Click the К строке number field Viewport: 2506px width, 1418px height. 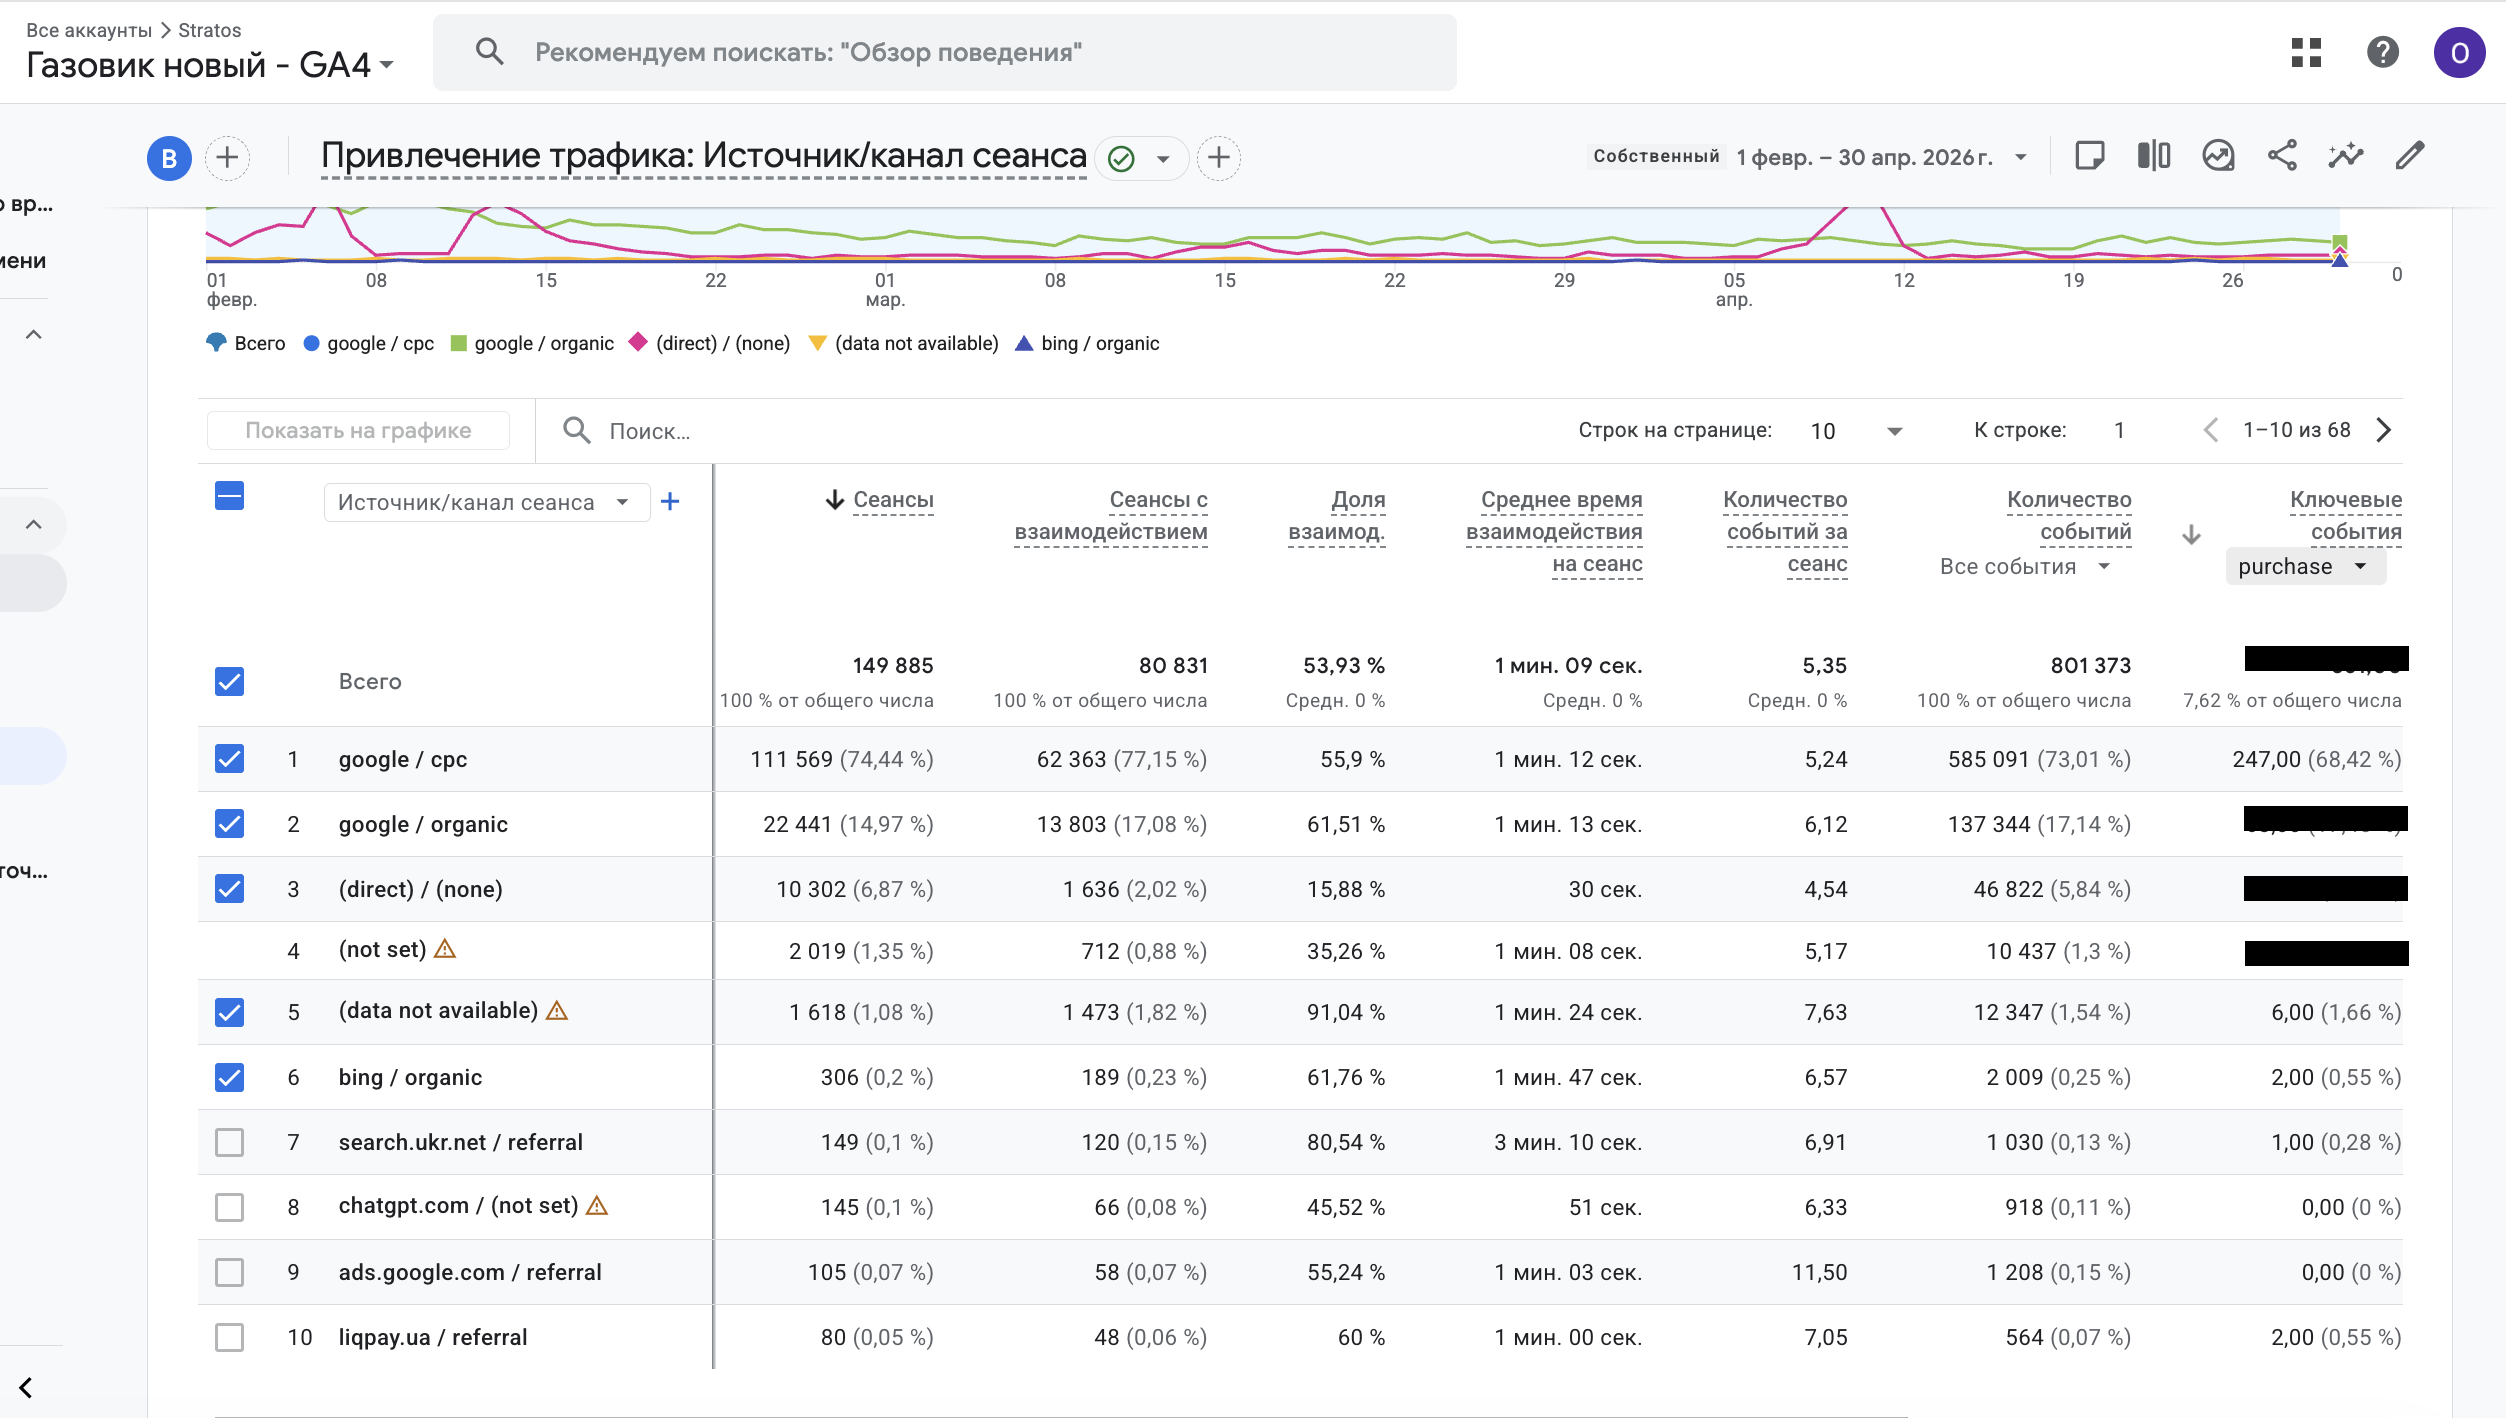click(2119, 431)
